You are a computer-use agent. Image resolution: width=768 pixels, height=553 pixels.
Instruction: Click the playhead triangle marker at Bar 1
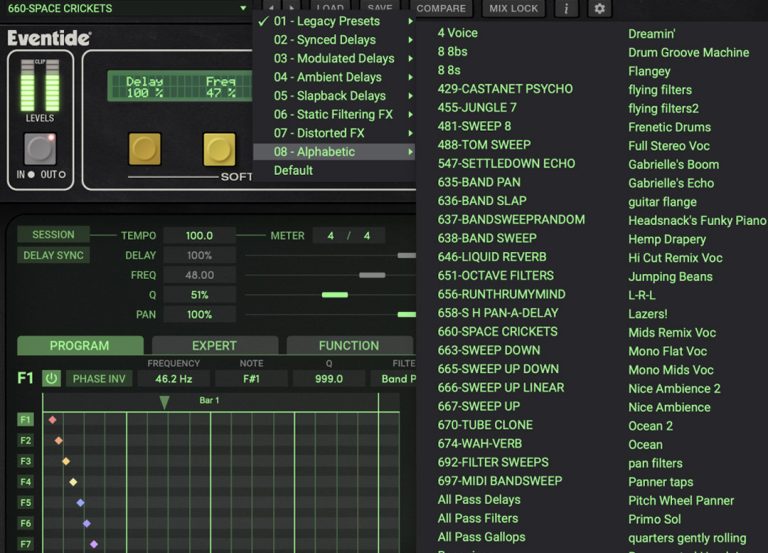coord(164,402)
